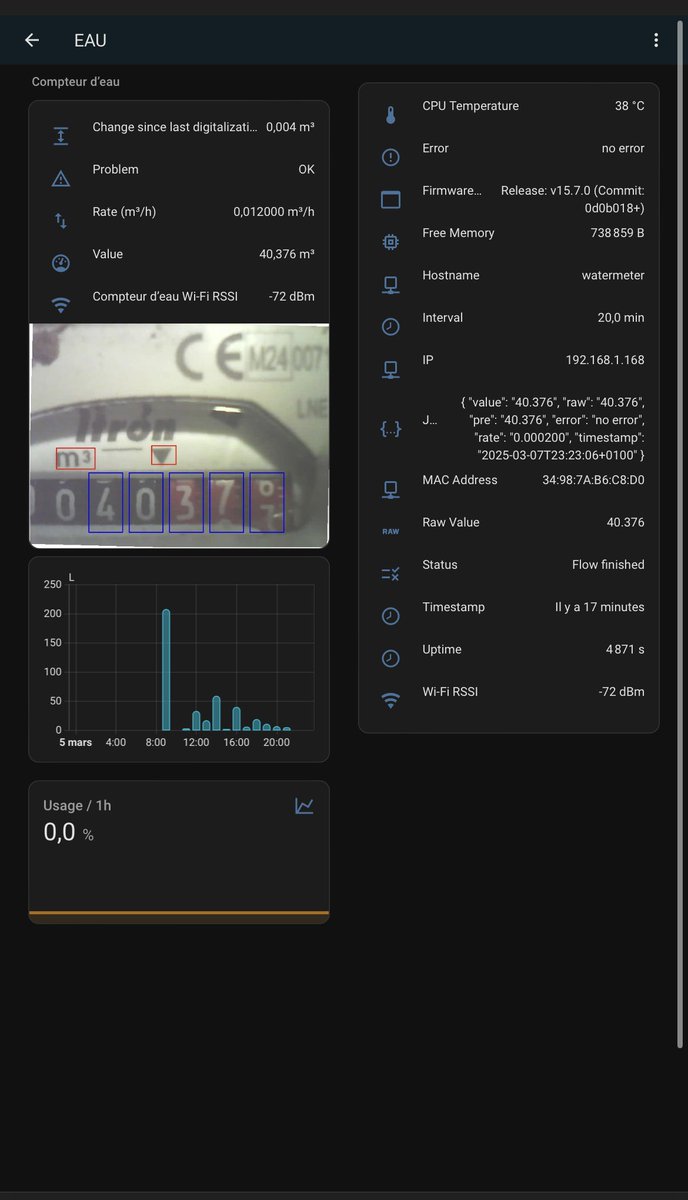Click the -72 dBm value in Compteur d'eau card

pos(292,297)
